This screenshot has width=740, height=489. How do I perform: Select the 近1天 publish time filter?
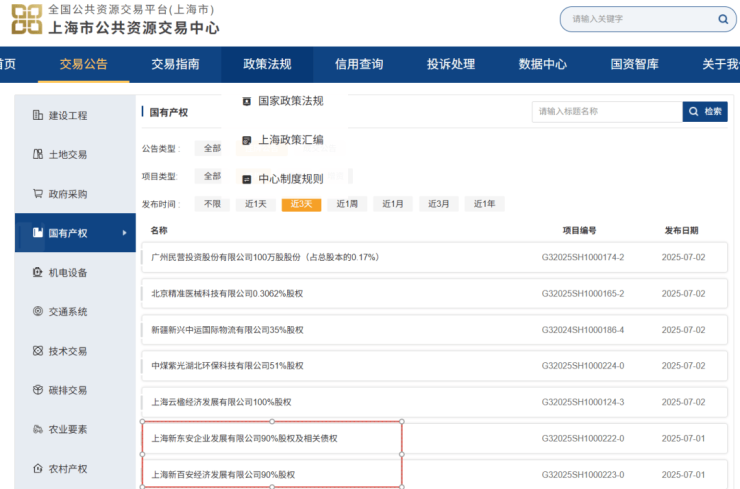(255, 204)
